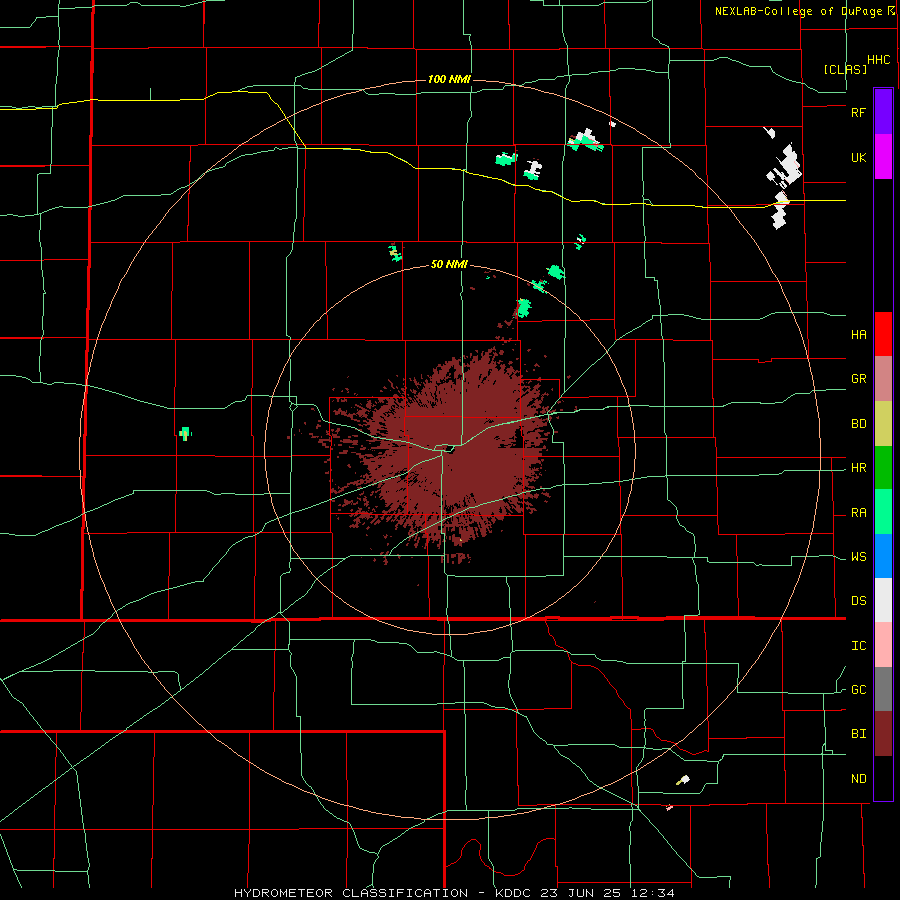Click the BI legend label
The height and width of the screenshot is (900, 900).
click(858, 734)
